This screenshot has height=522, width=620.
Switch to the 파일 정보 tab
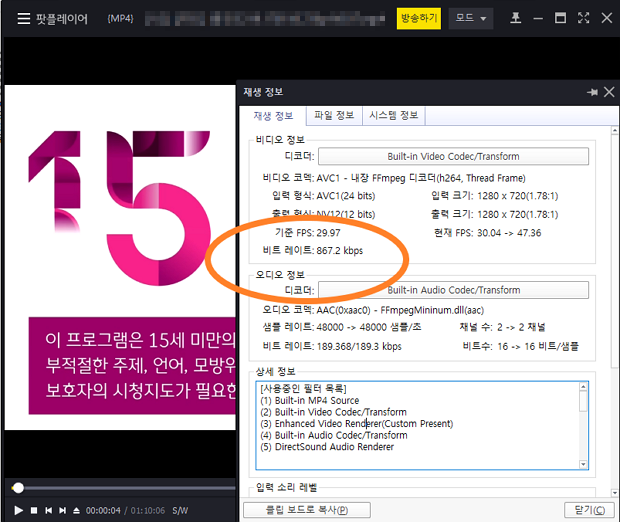tap(334, 115)
